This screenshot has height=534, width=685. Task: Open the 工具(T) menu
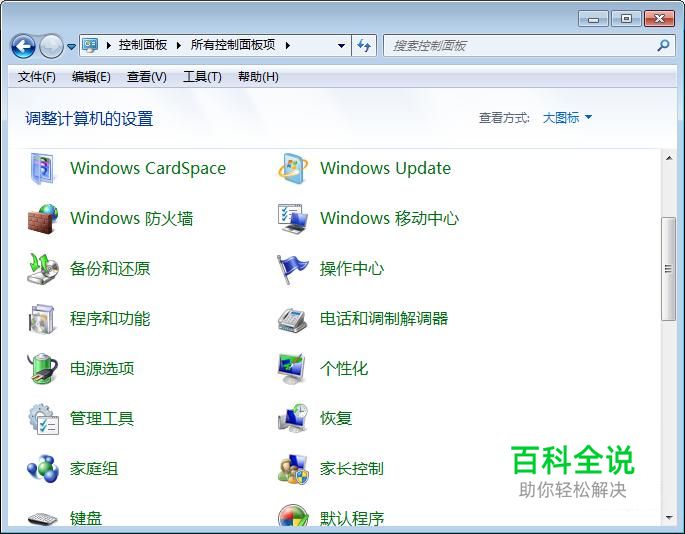[202, 77]
